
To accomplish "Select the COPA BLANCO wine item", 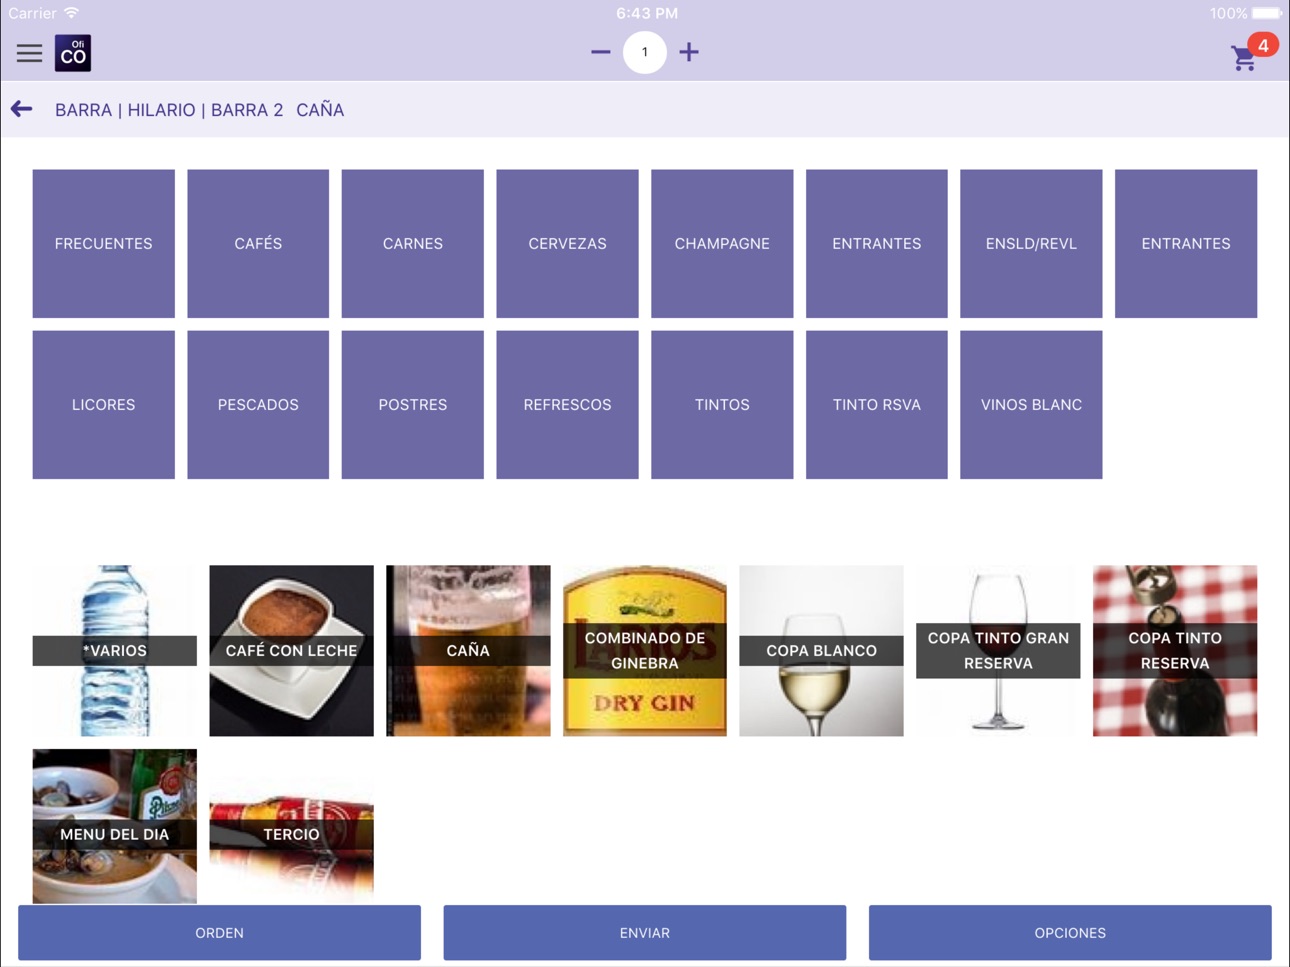I will (822, 651).
